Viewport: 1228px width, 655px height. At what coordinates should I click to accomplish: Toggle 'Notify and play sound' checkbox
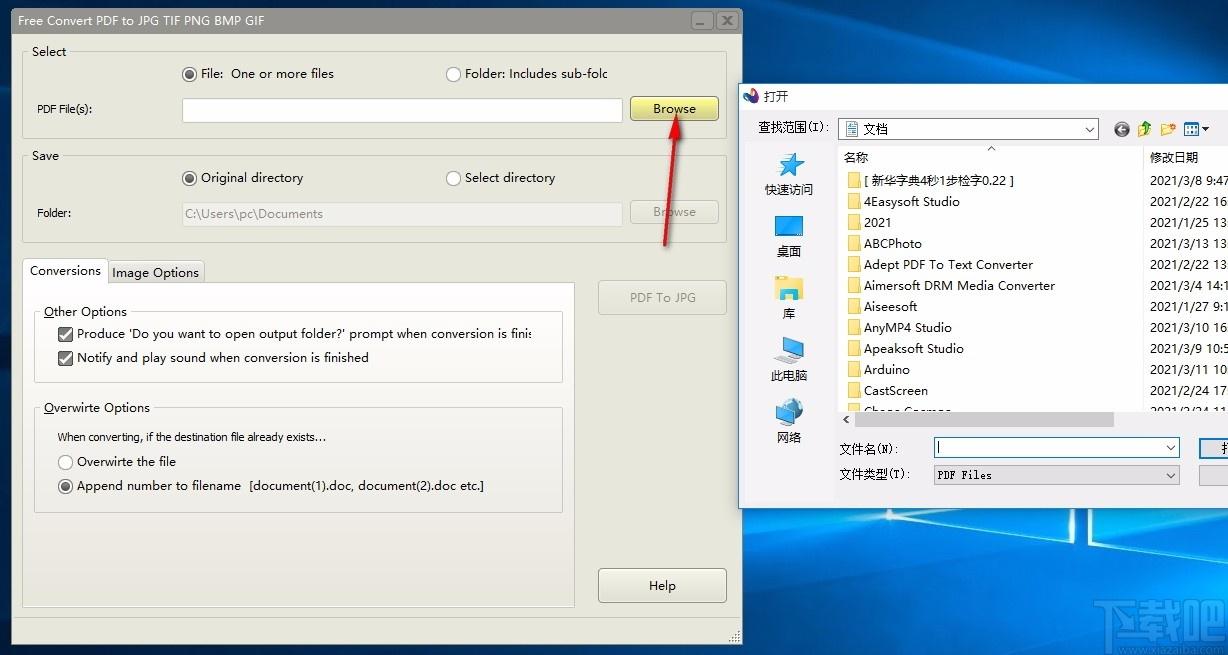[66, 358]
